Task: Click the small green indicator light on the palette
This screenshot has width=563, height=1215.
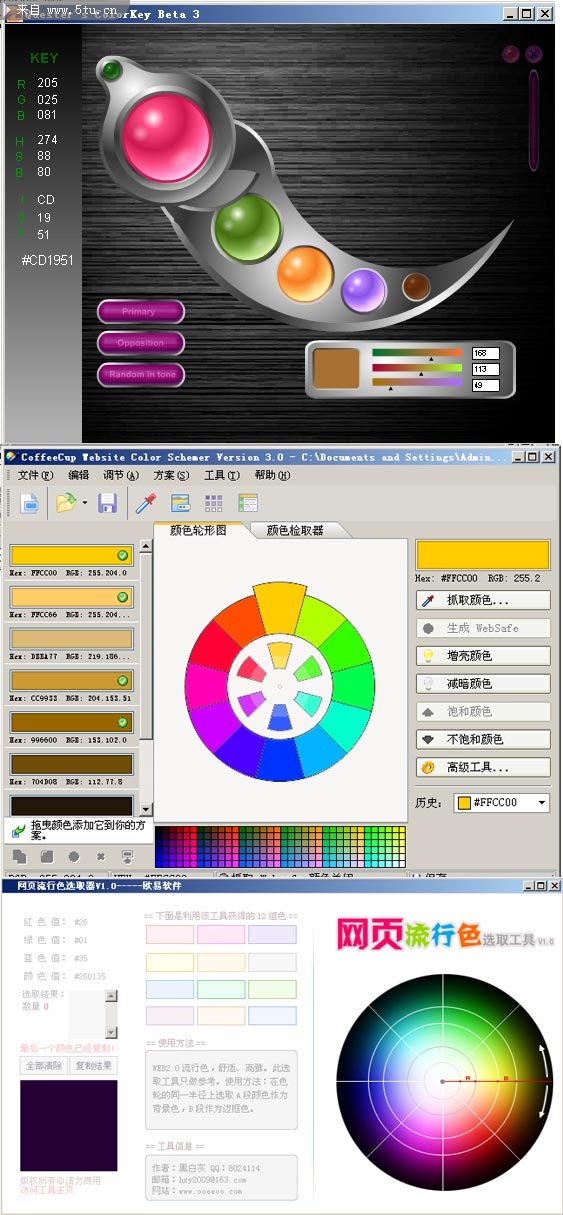Action: [x=111, y=70]
